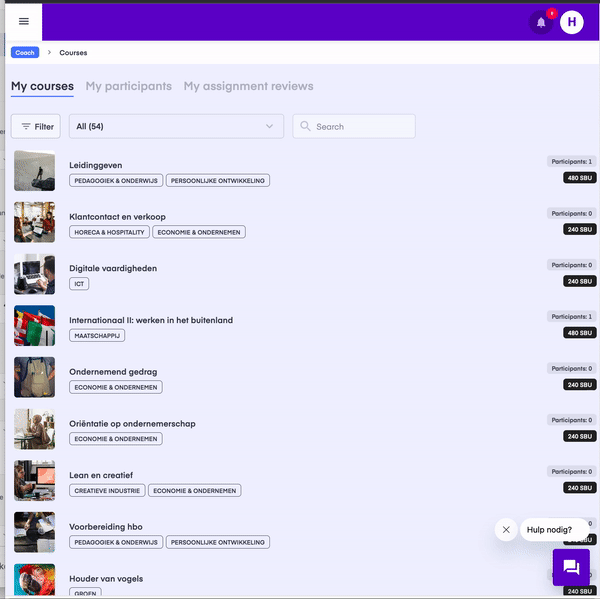Click the search magnifier icon
600x599 pixels.
click(x=305, y=126)
